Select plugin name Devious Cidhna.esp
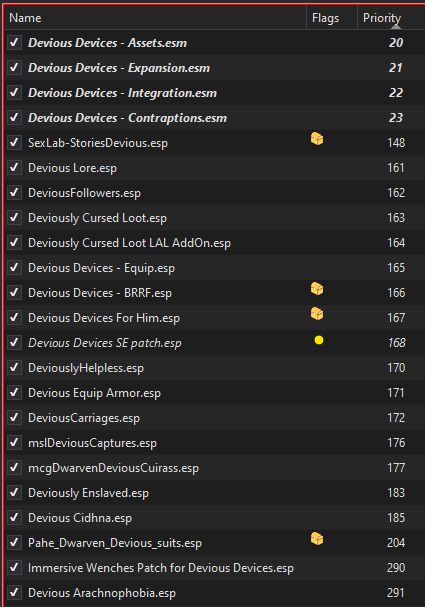The image size is (425, 607). pyautogui.click(x=80, y=518)
